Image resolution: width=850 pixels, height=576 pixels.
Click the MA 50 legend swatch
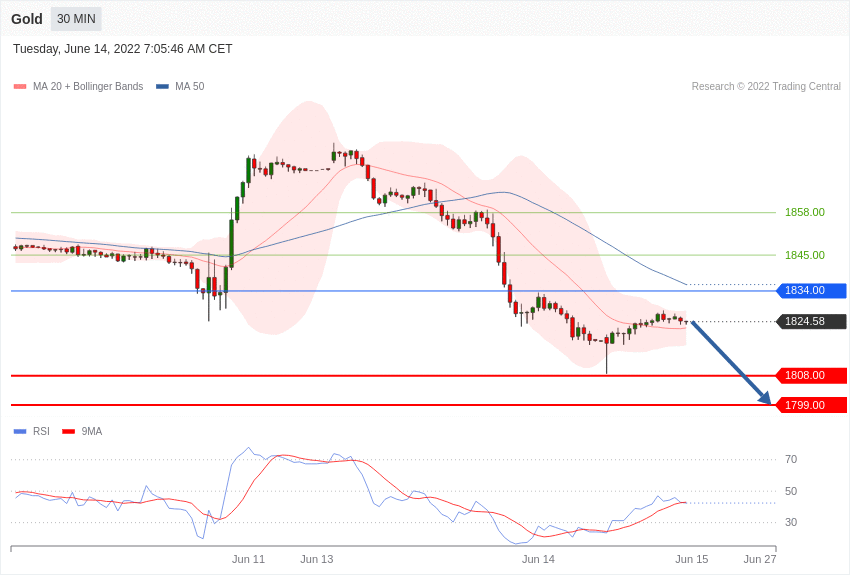162,87
